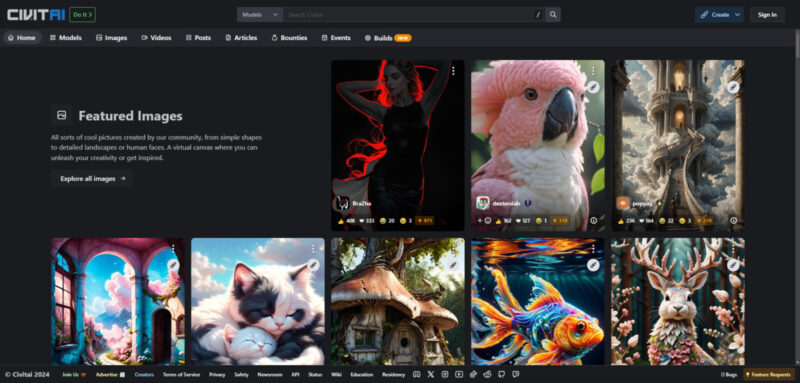This screenshot has width=800, height=383.
Task: Toggle heart 333 on Bra2ha's image
Action: click(x=367, y=221)
